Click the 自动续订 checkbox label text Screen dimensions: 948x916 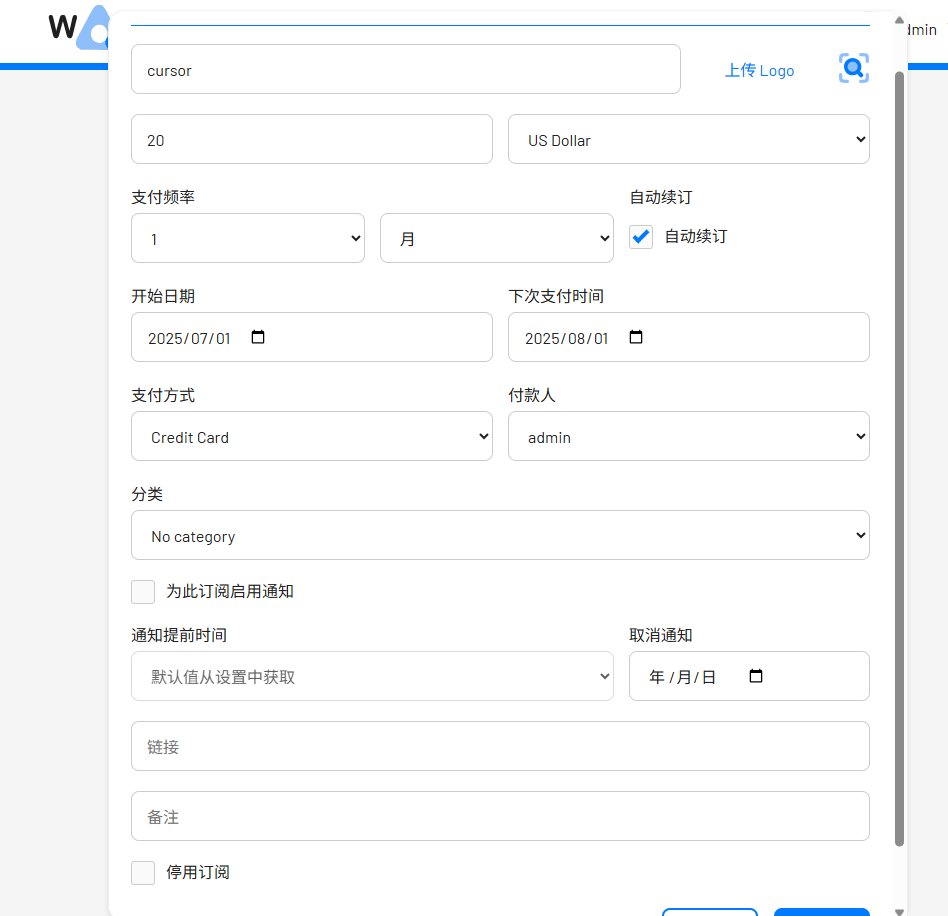point(696,236)
